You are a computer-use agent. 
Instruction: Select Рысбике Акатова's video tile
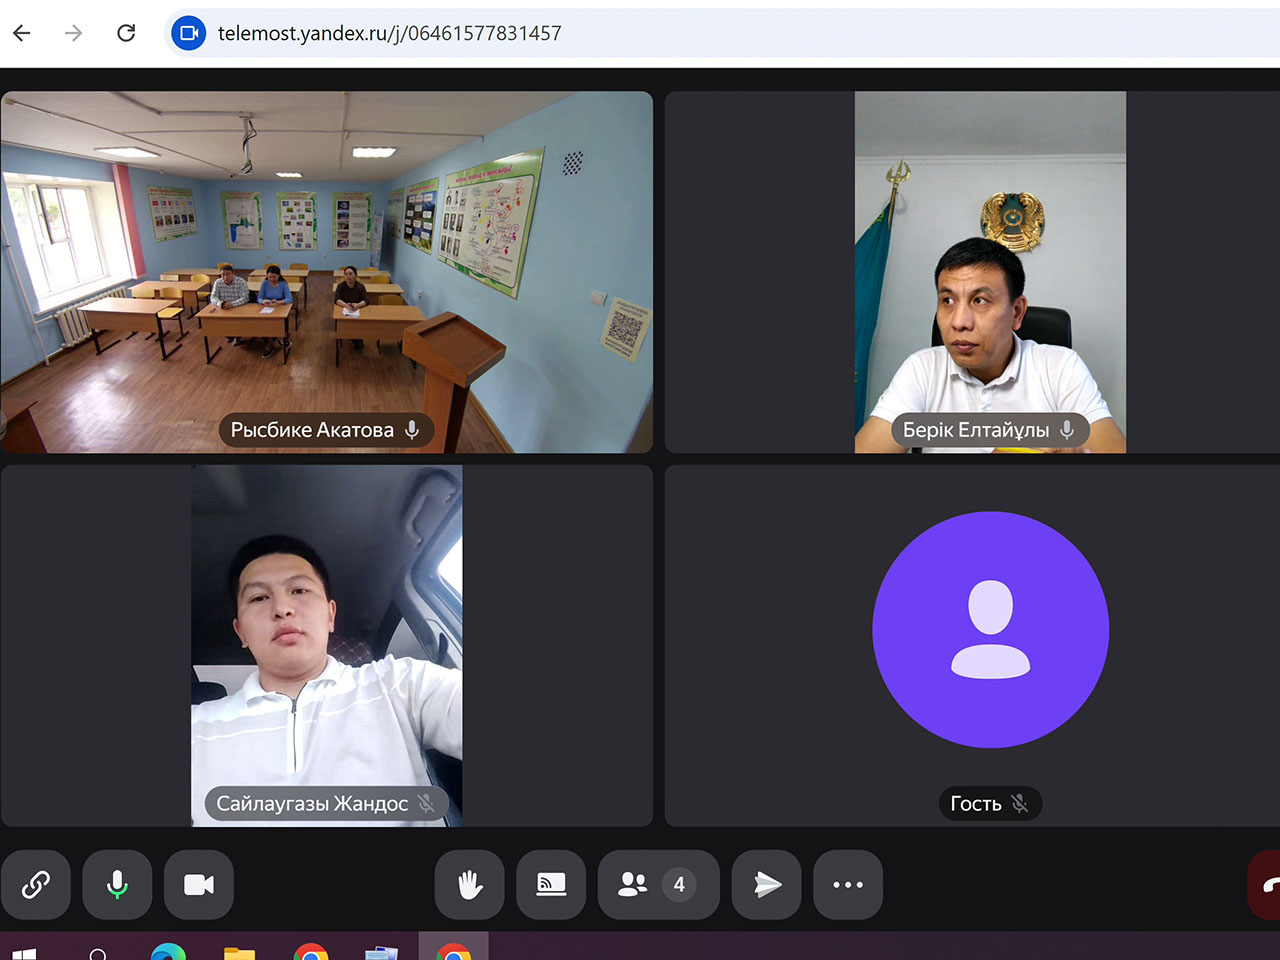(x=326, y=272)
